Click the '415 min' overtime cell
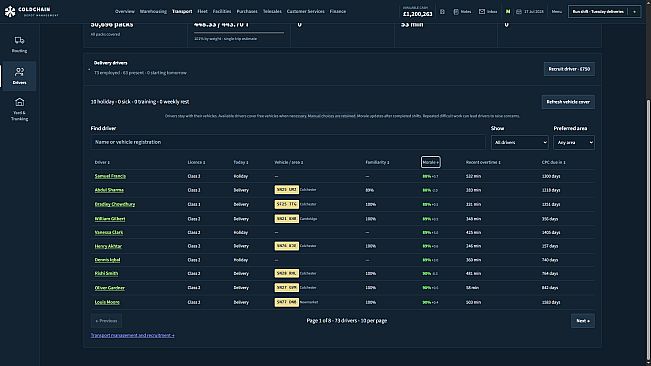This screenshot has height=366, width=651. 473,232
